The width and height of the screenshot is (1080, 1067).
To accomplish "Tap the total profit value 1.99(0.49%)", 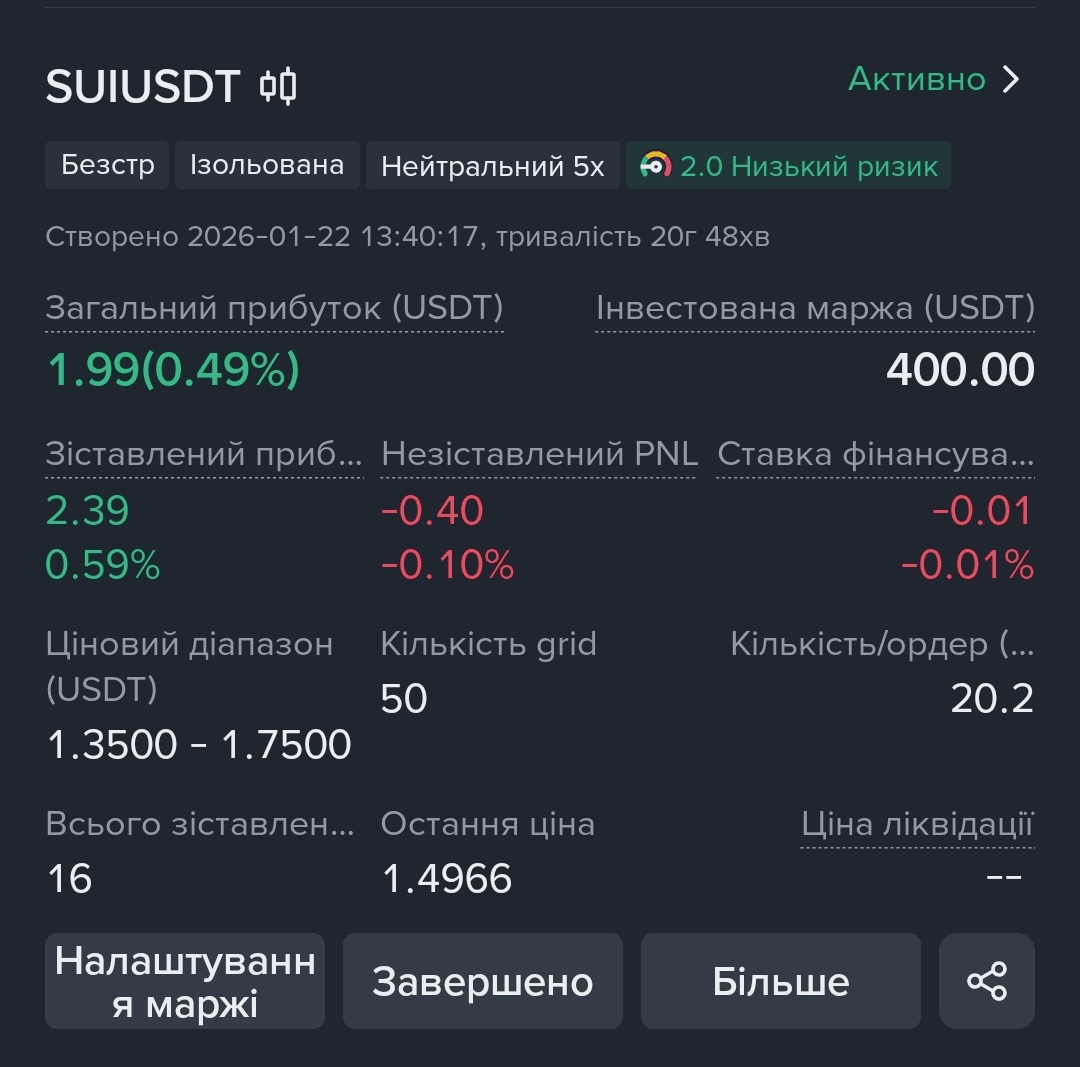I will 173,370.
